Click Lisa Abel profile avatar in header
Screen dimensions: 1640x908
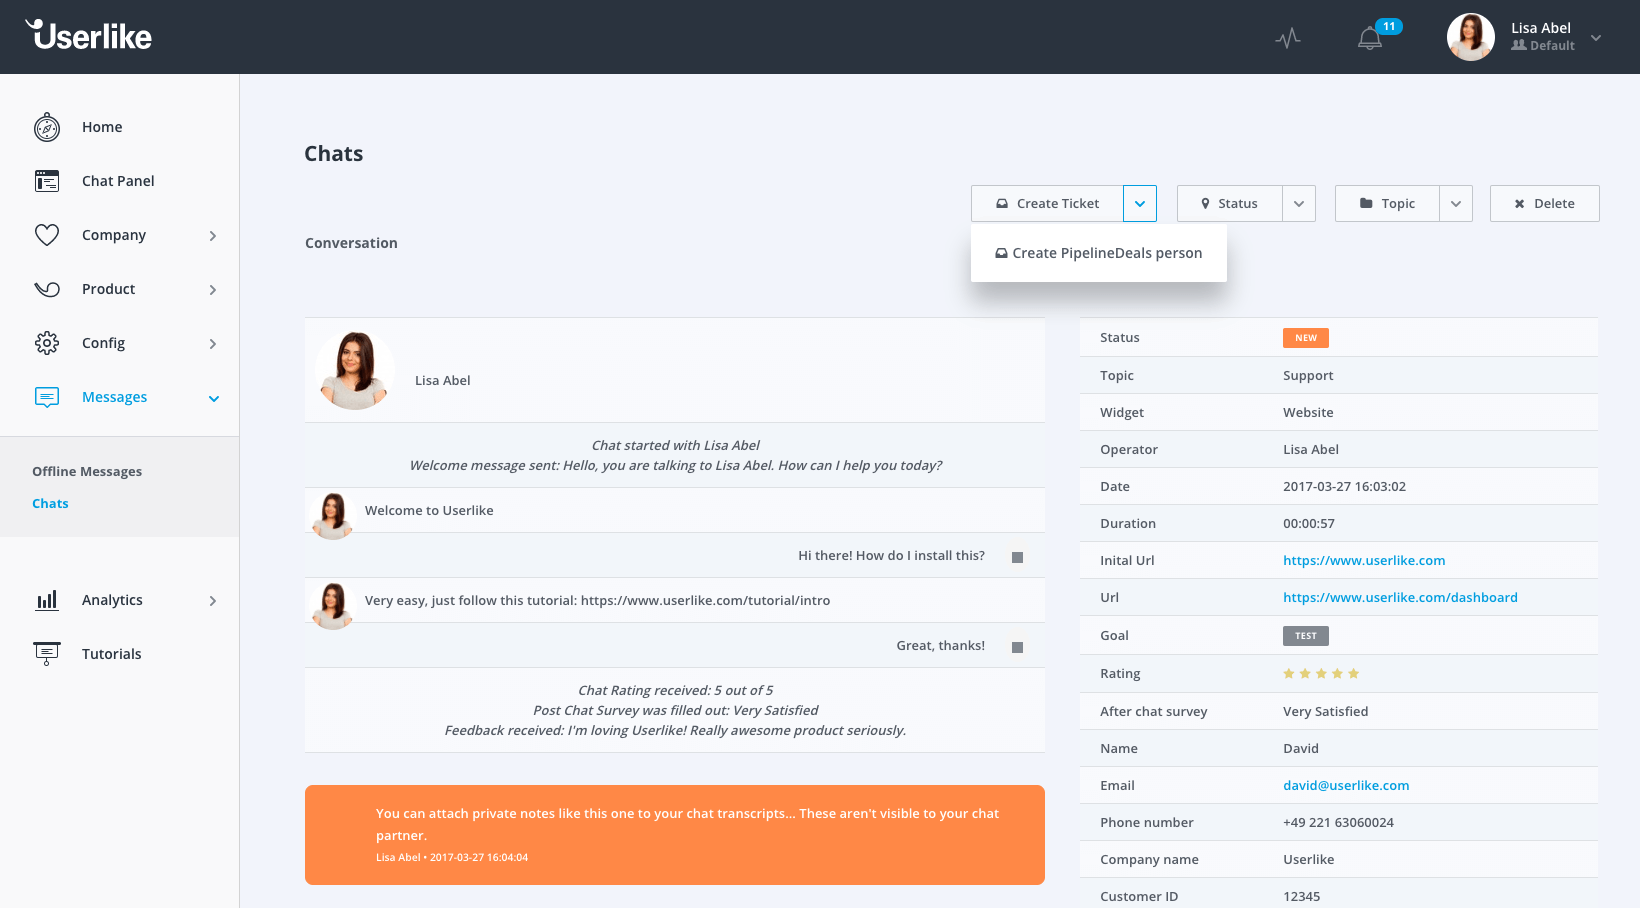coord(1470,37)
